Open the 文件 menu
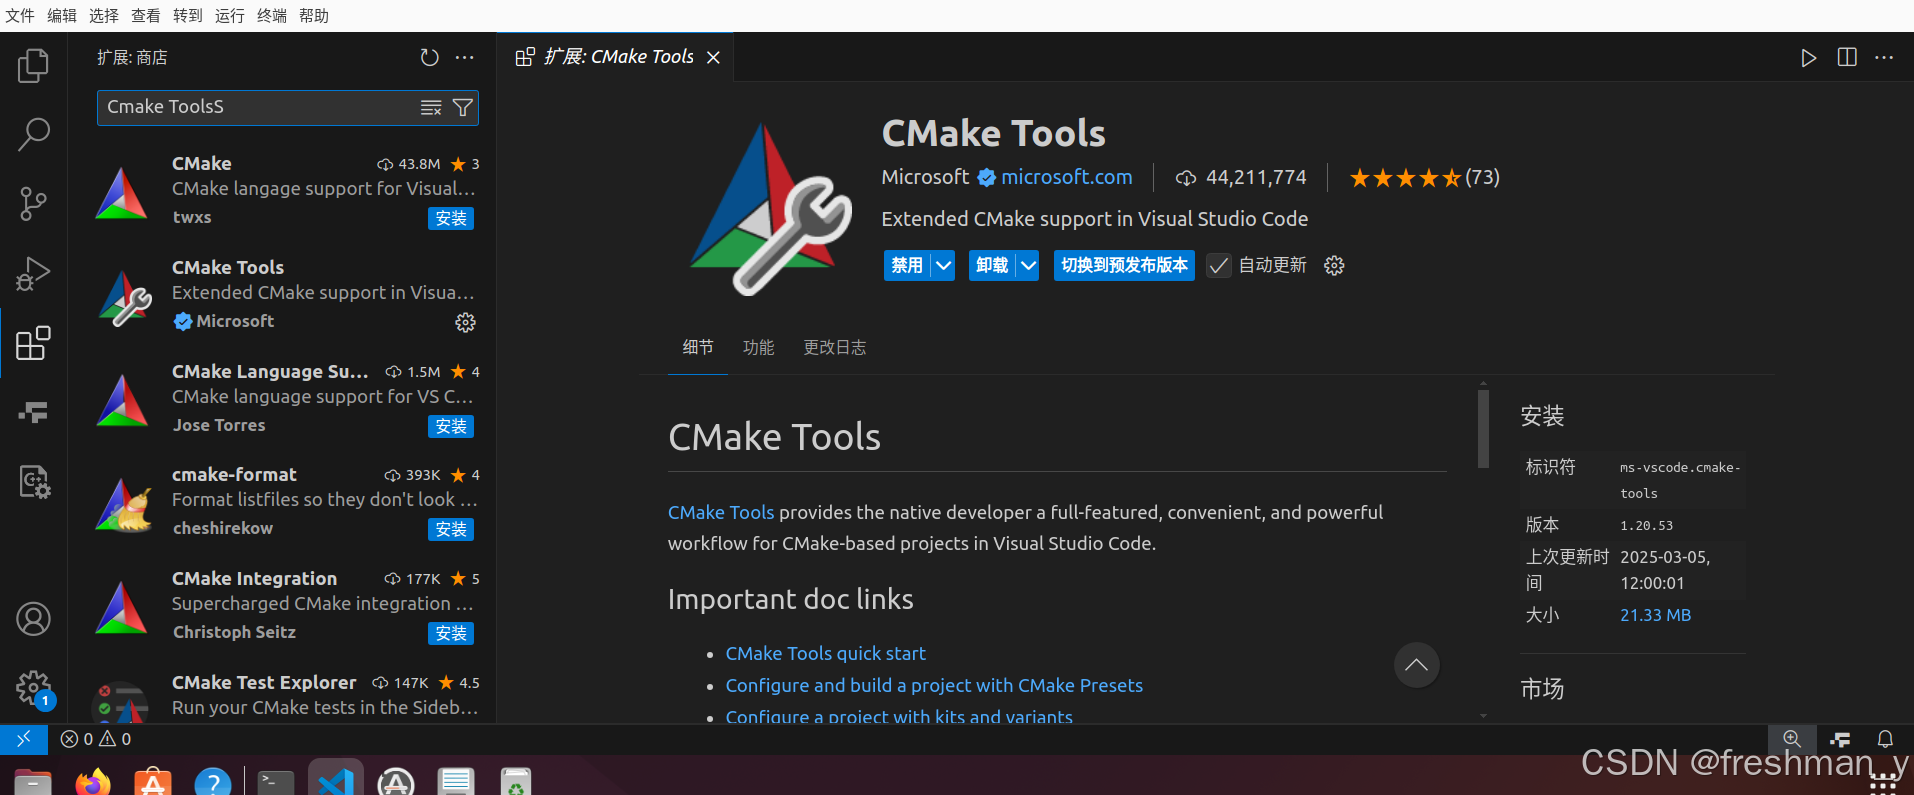The image size is (1914, 795). click(20, 16)
